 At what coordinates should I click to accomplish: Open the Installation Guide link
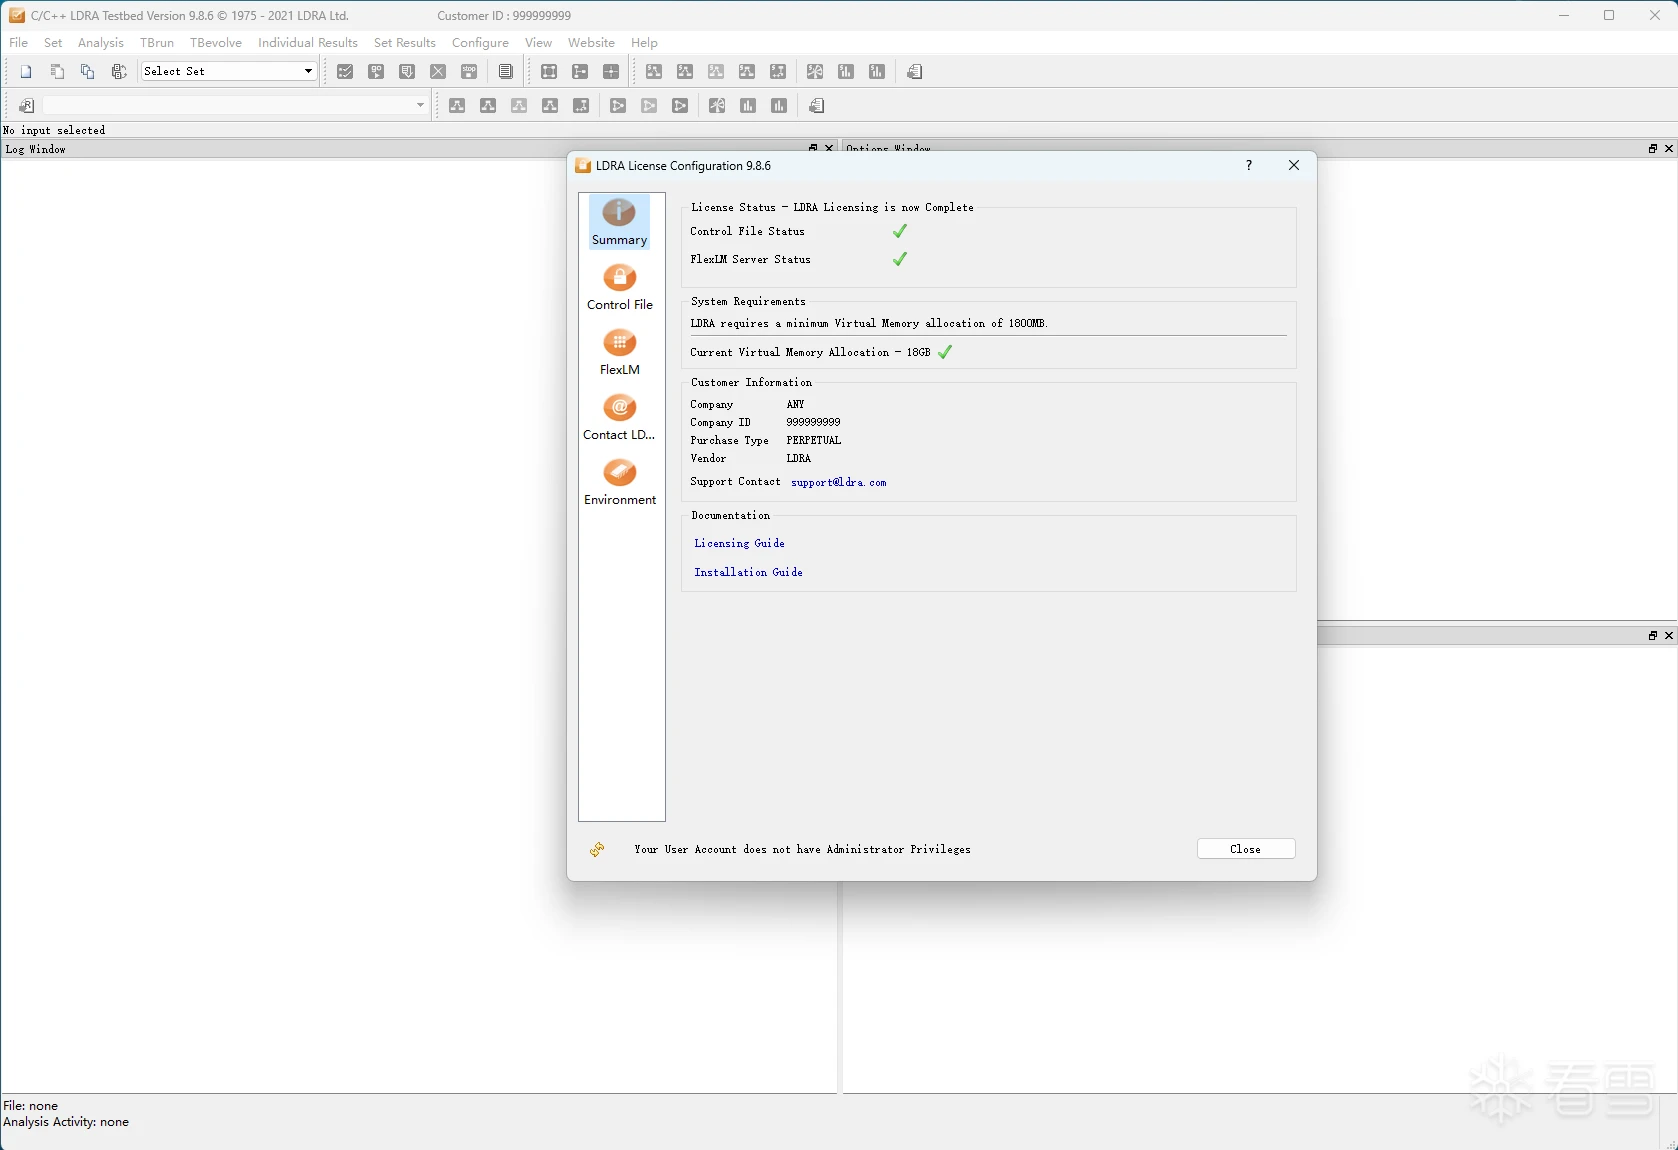point(748,572)
